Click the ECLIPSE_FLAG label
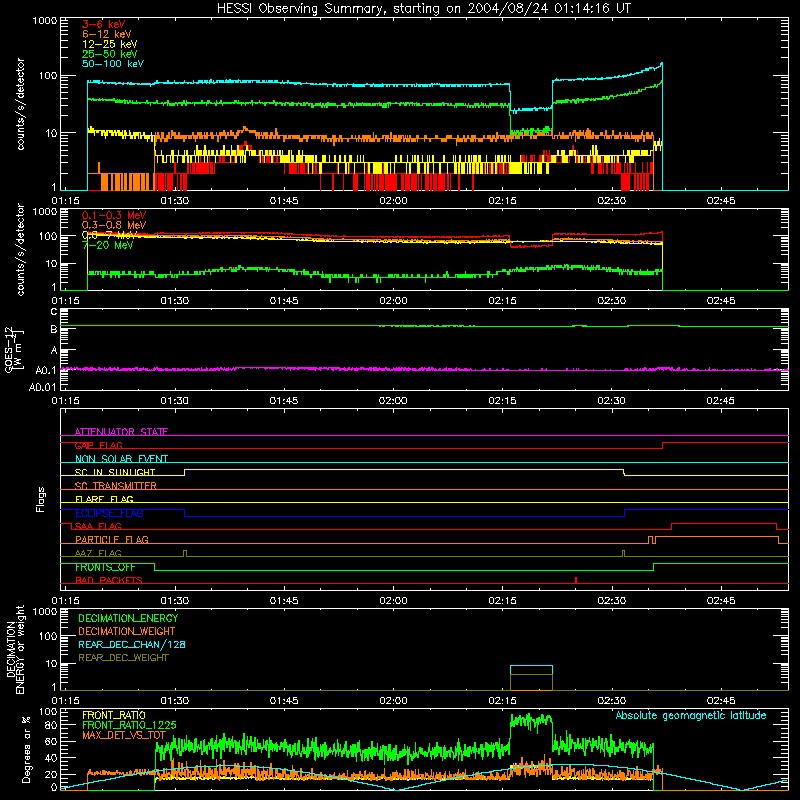Viewport: 800px width, 800px height. click(x=109, y=513)
